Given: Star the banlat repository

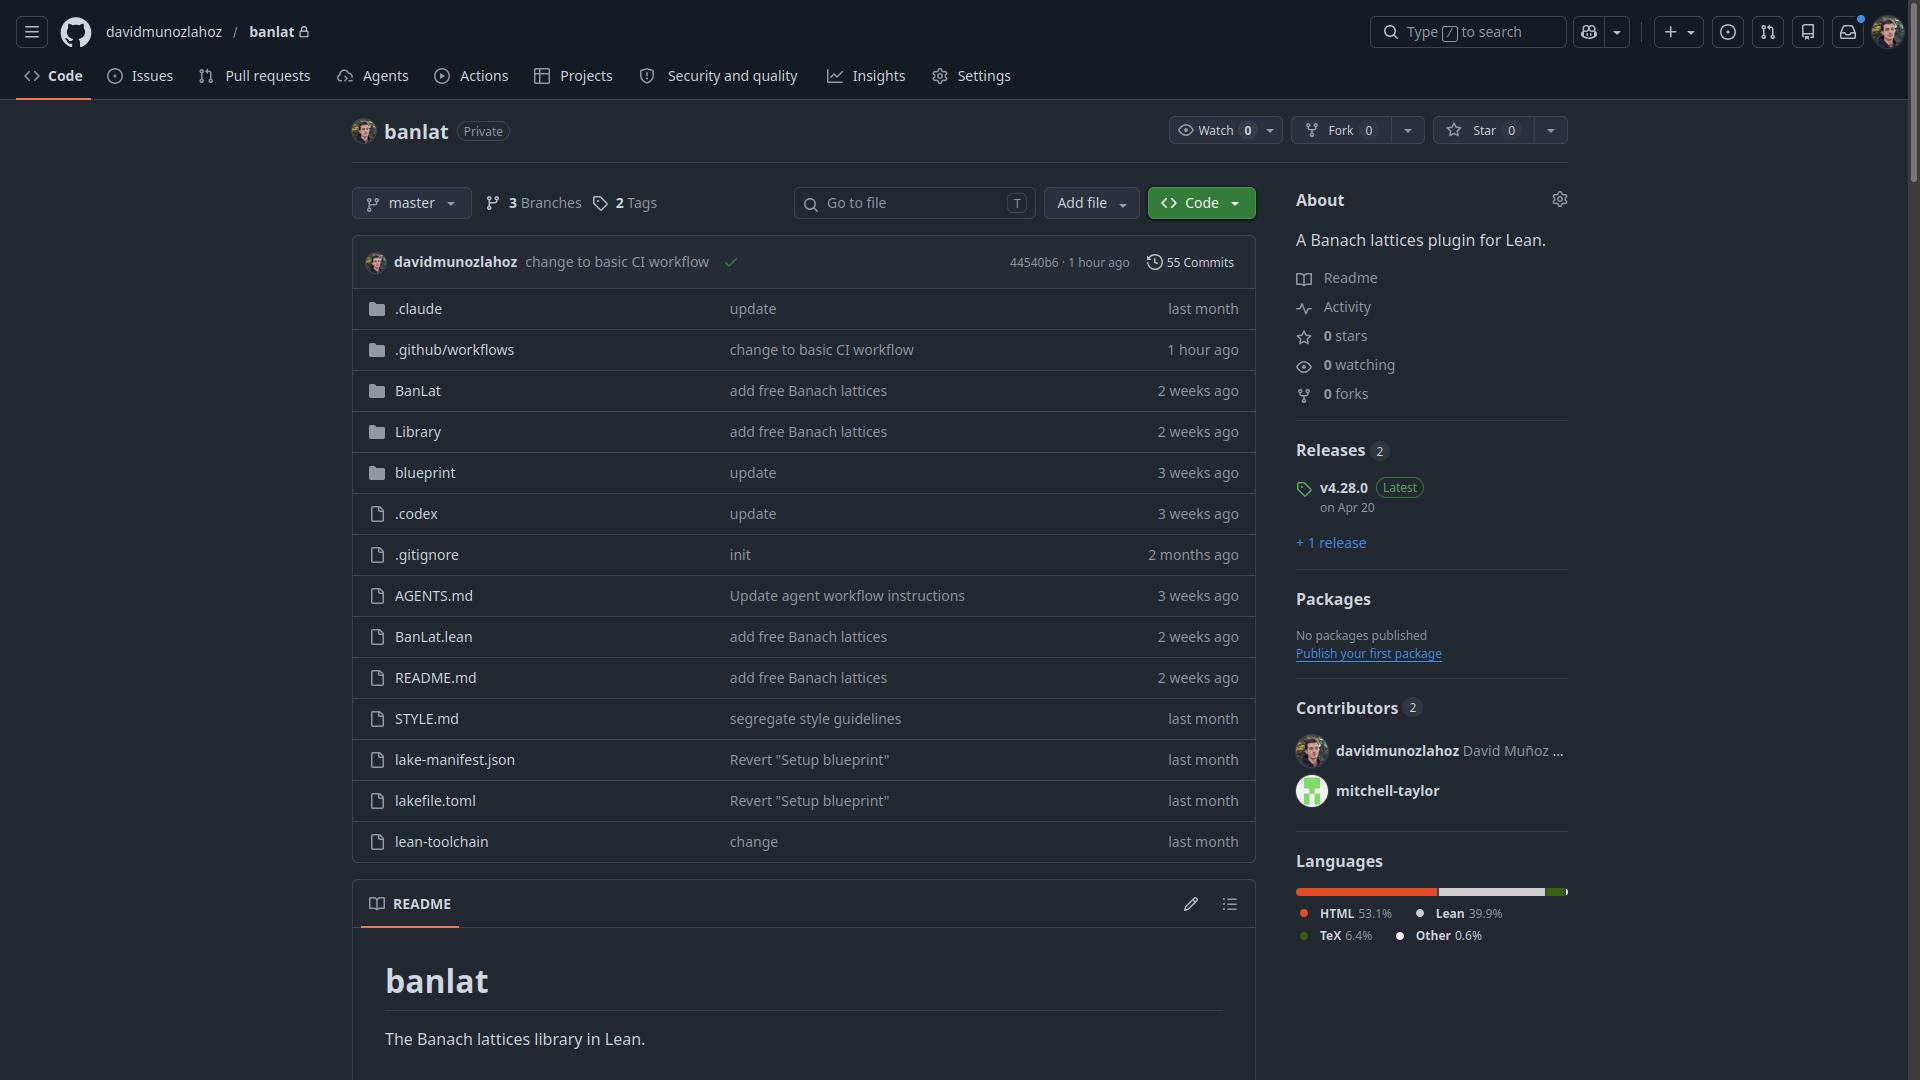Looking at the screenshot, I should (x=1483, y=130).
